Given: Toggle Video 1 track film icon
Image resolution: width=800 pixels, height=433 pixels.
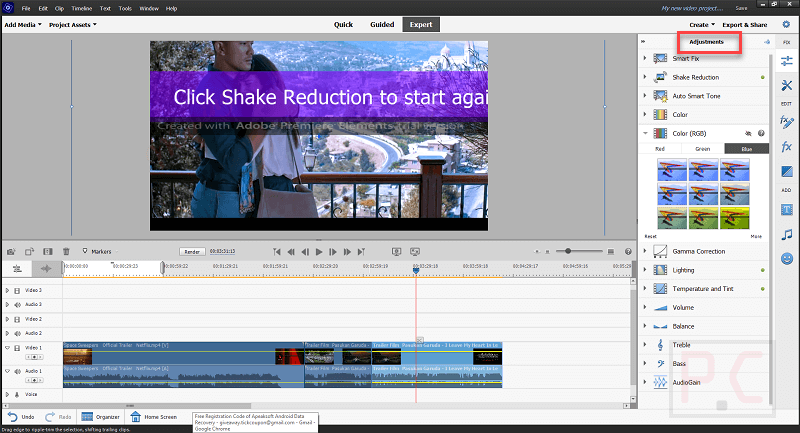Looking at the screenshot, I should tap(17, 348).
